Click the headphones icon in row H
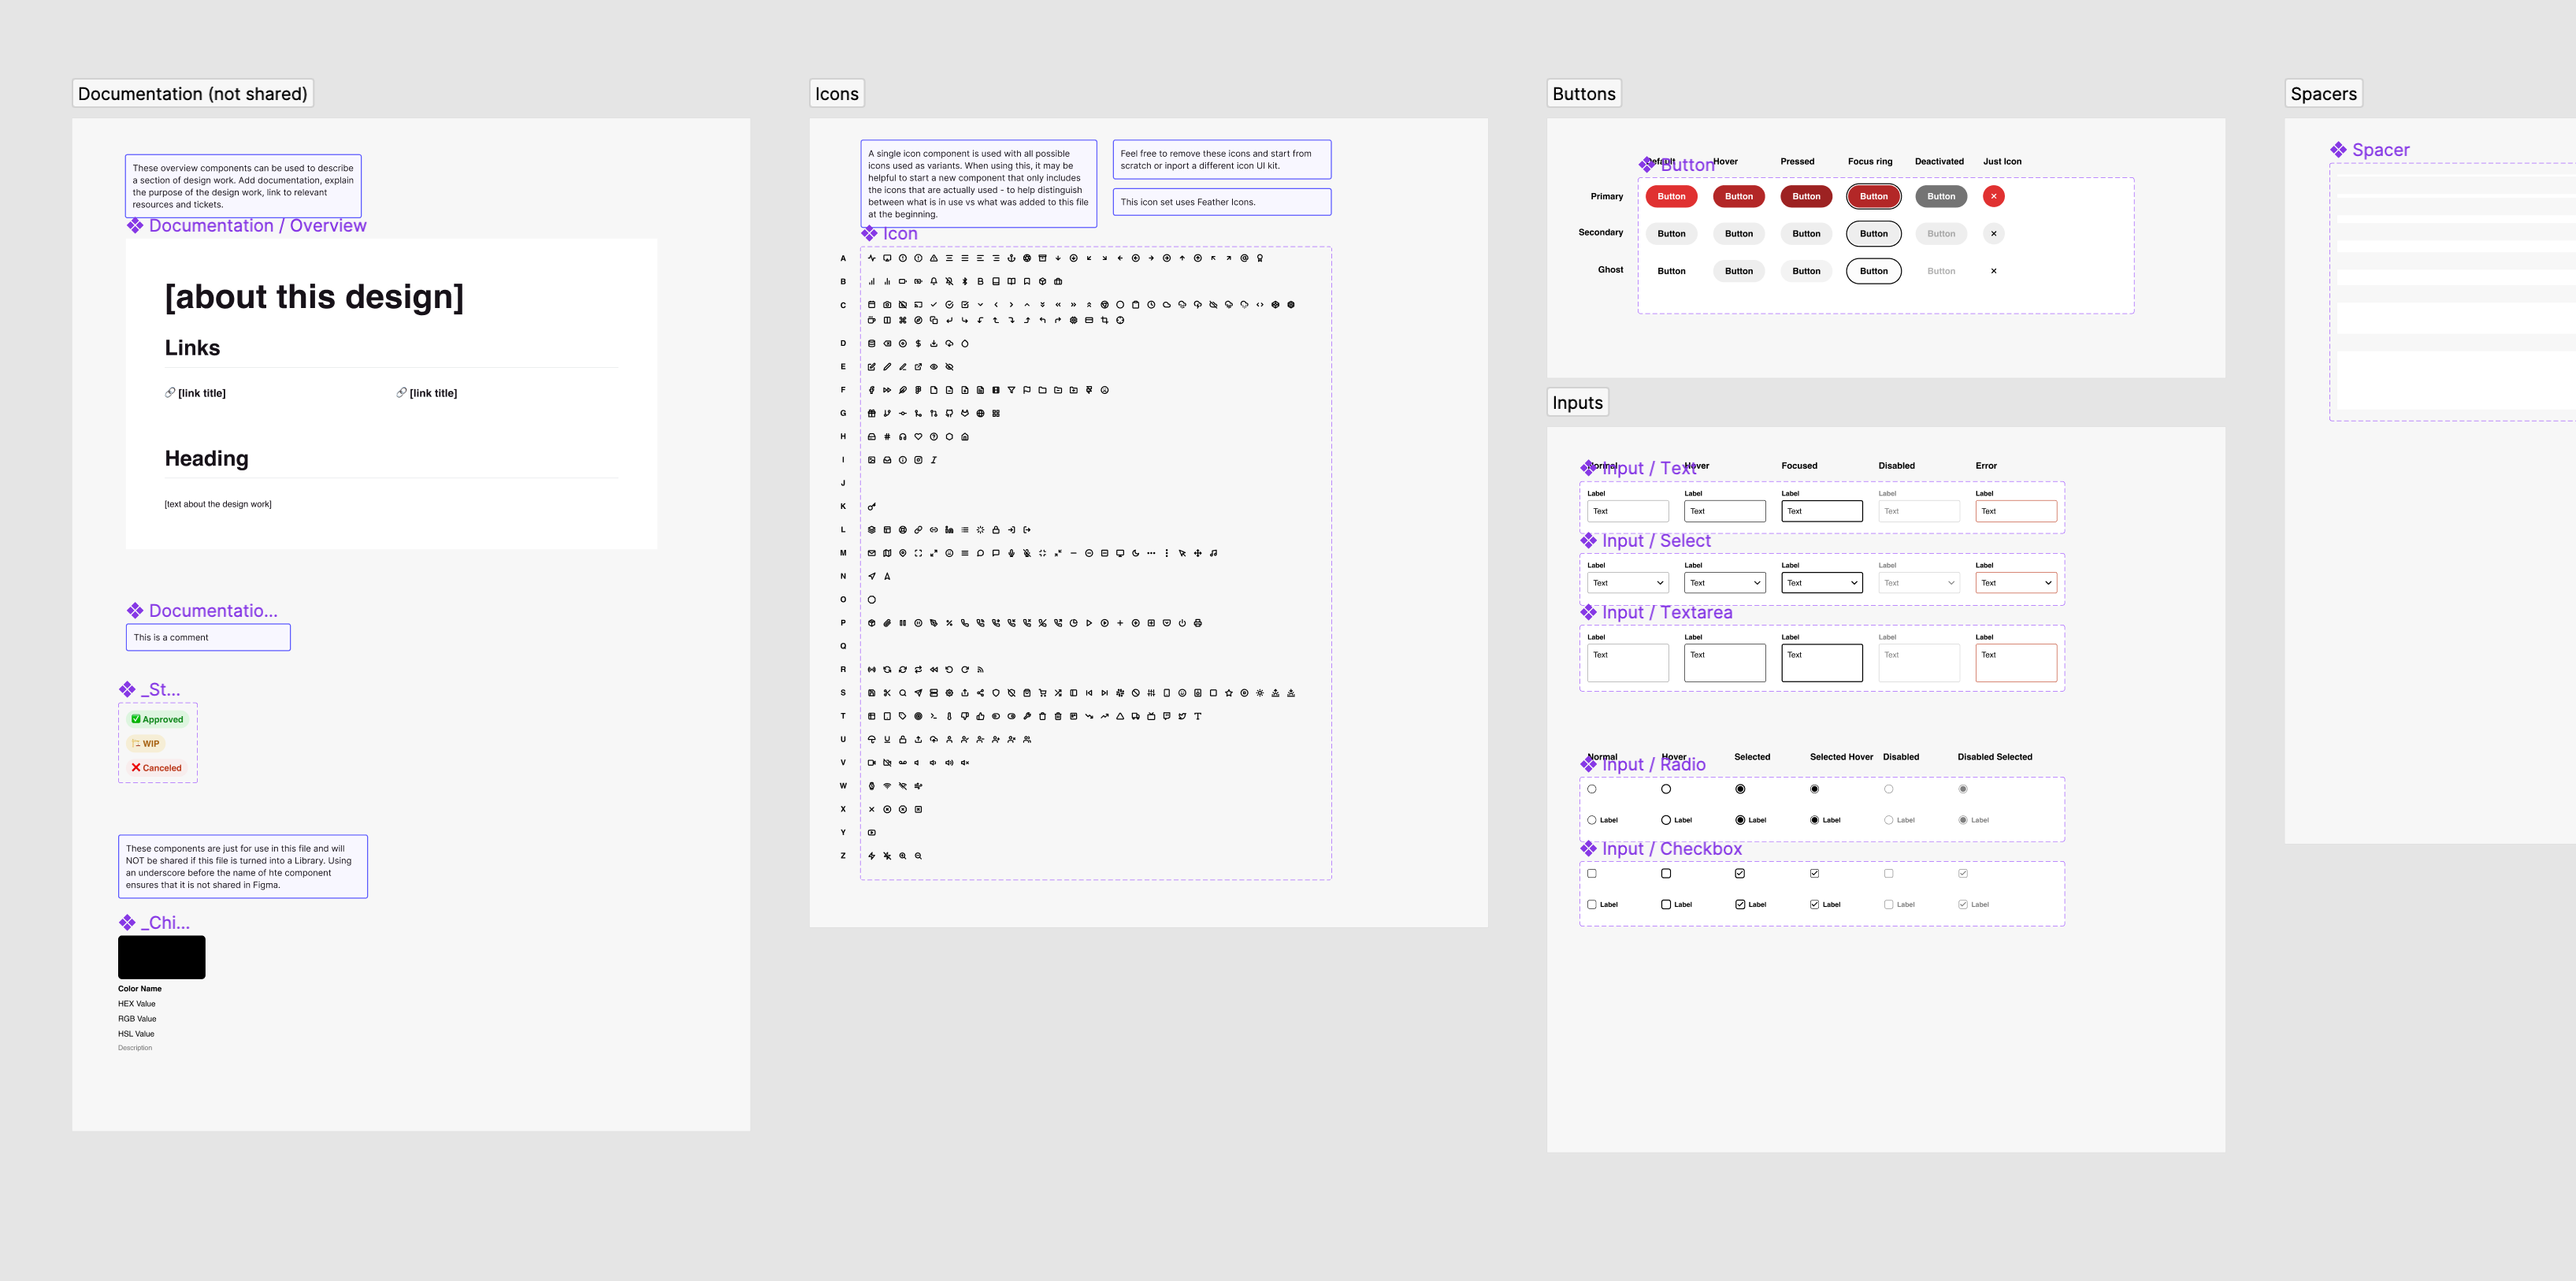2576x1281 pixels. (903, 437)
